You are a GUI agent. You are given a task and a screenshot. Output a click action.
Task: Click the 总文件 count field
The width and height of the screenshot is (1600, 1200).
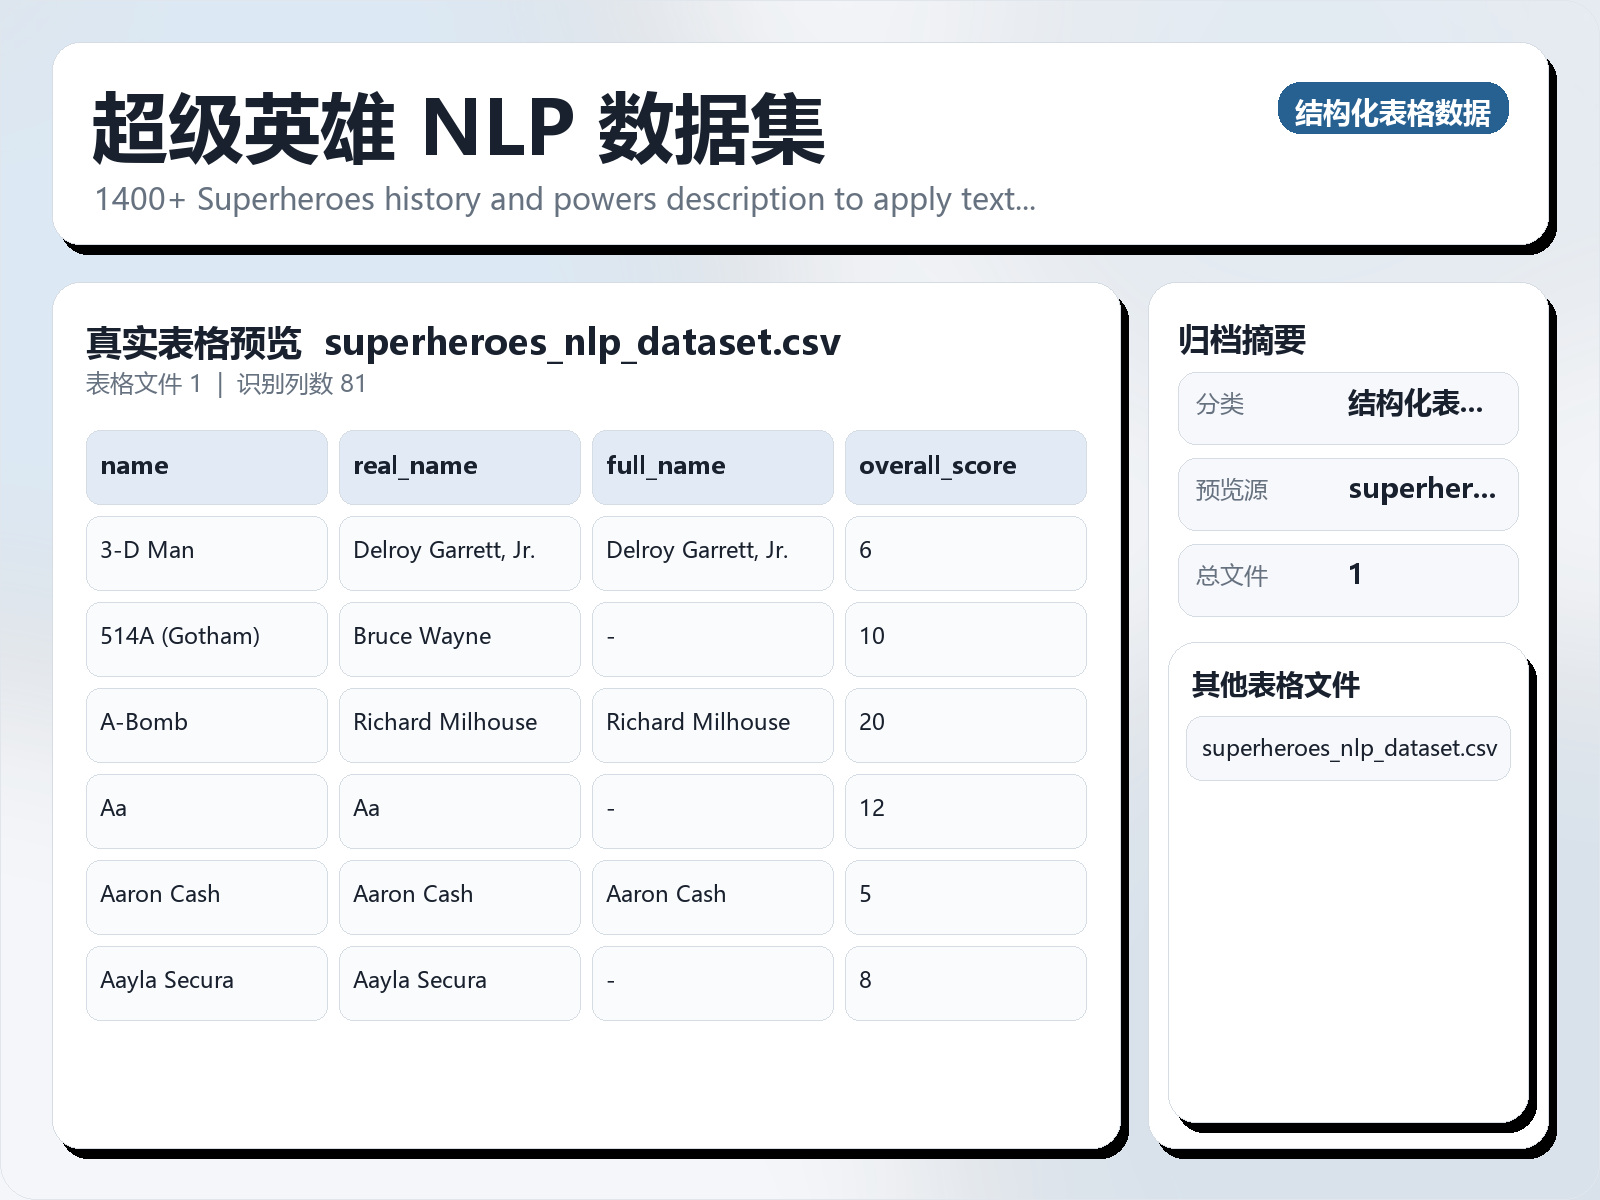click(x=1347, y=579)
